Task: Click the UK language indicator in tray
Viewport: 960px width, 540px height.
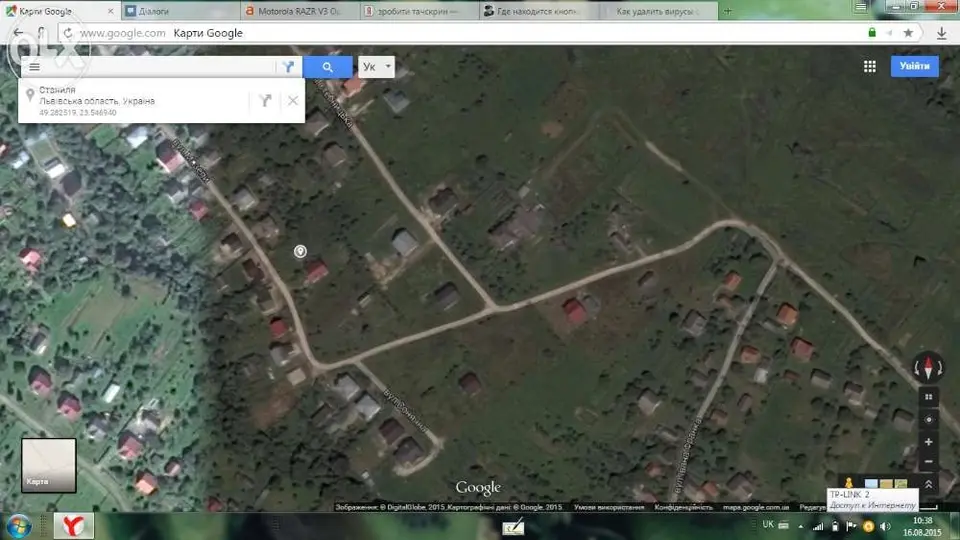Action: click(x=768, y=525)
